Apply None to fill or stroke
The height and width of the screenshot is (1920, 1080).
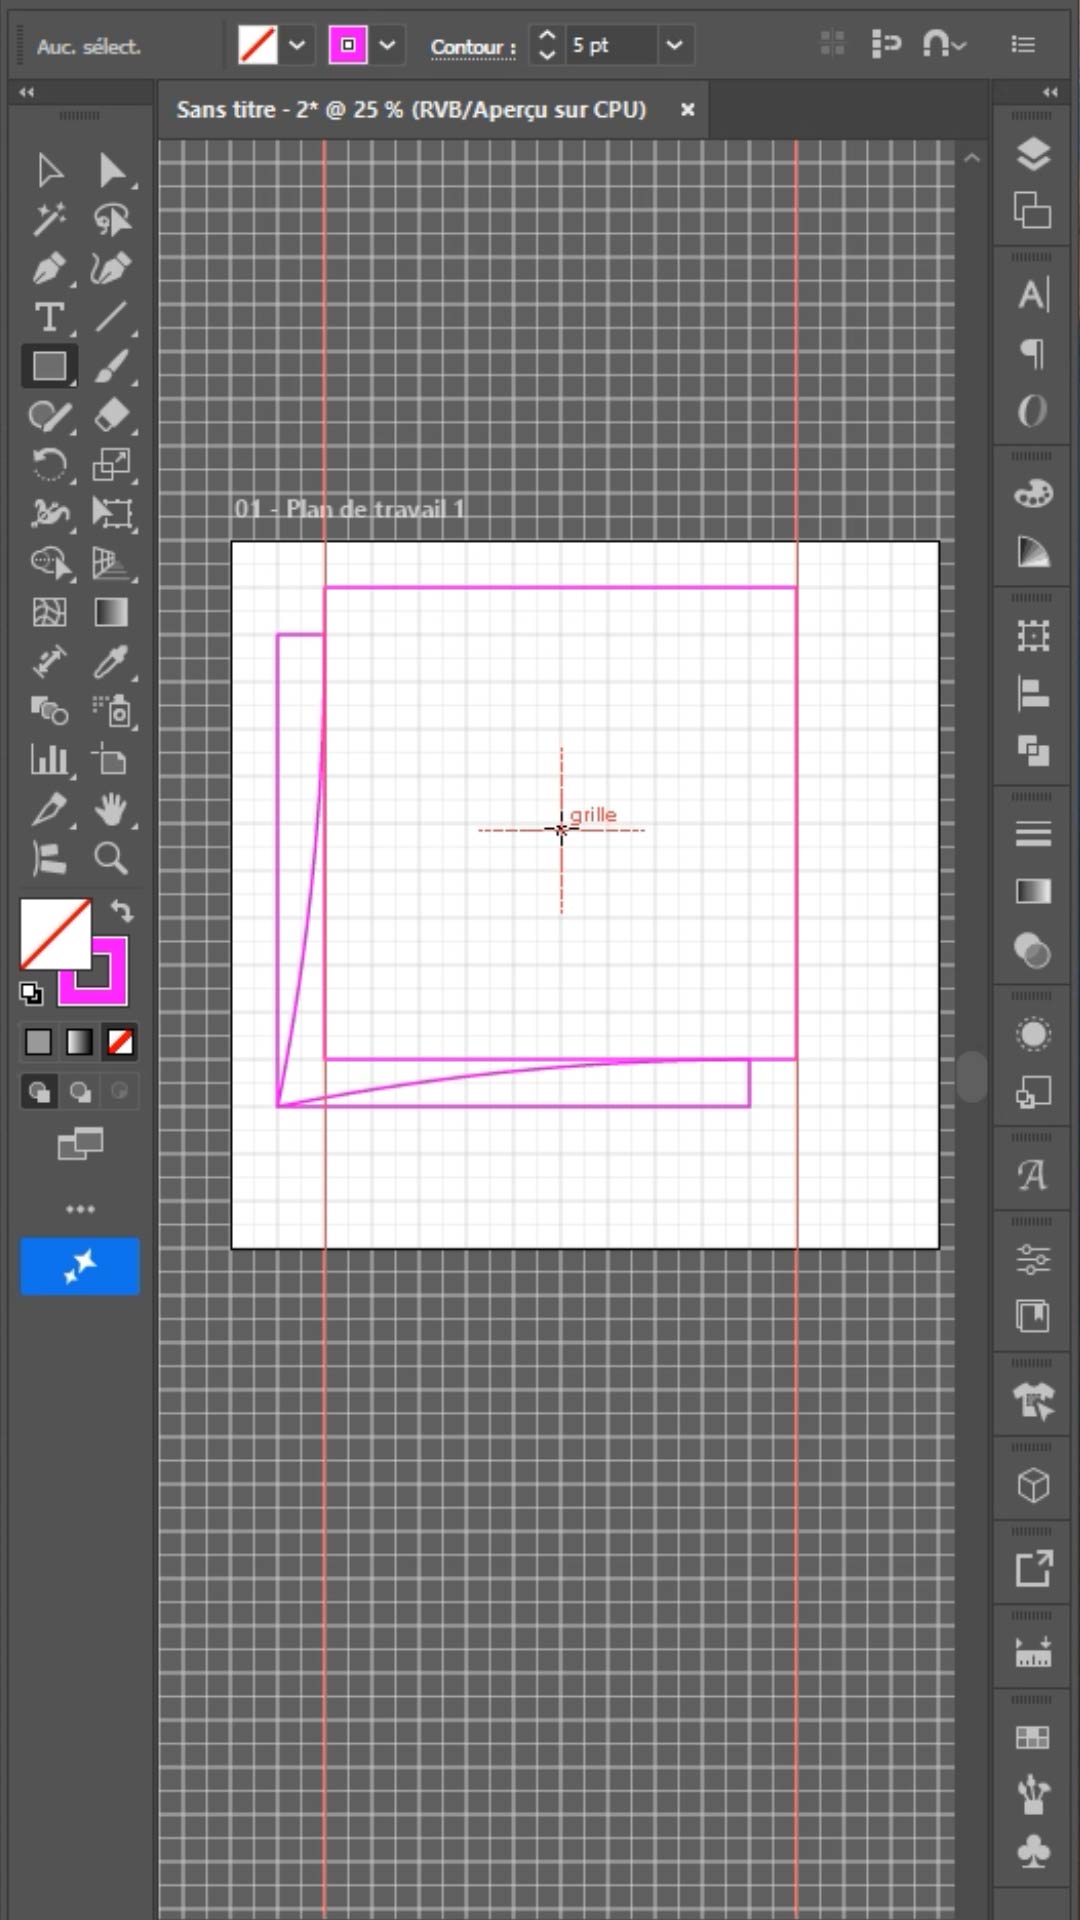[x=120, y=1042]
